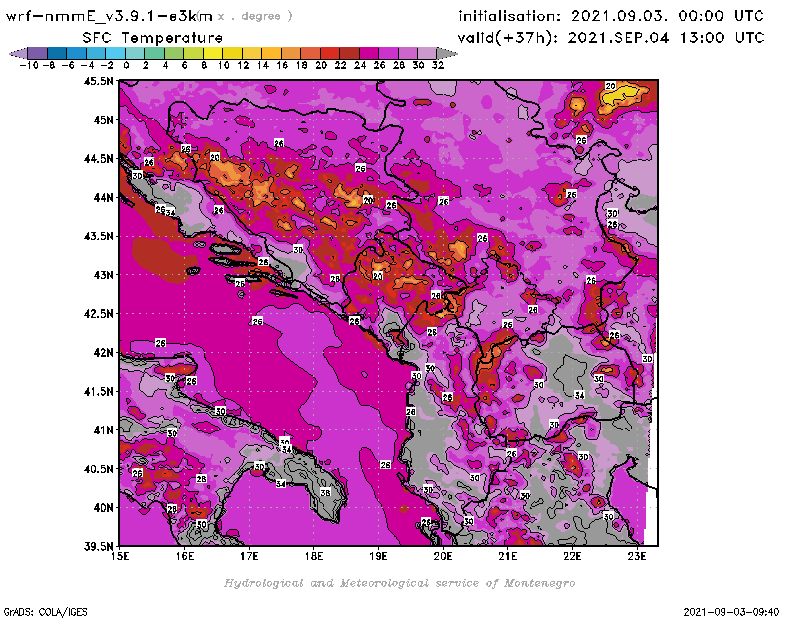The height and width of the screenshot is (618, 800).
Task: Select the 22E longitude label
Action: (572, 556)
